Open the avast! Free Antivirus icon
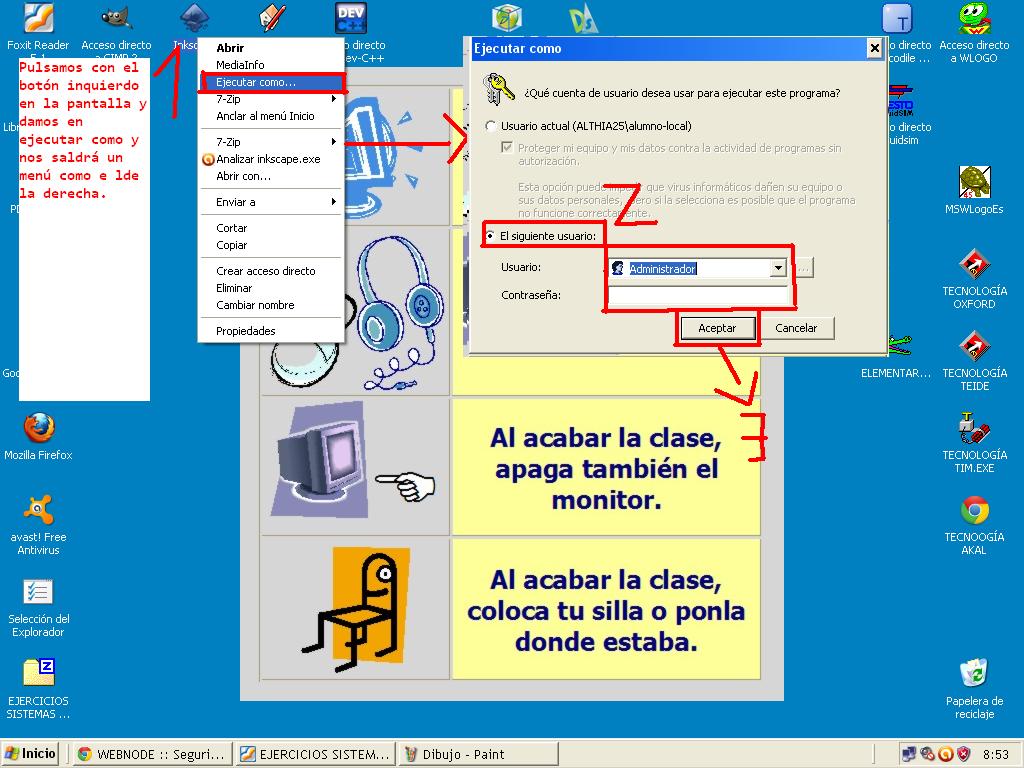This screenshot has height=768, width=1024. [x=38, y=511]
